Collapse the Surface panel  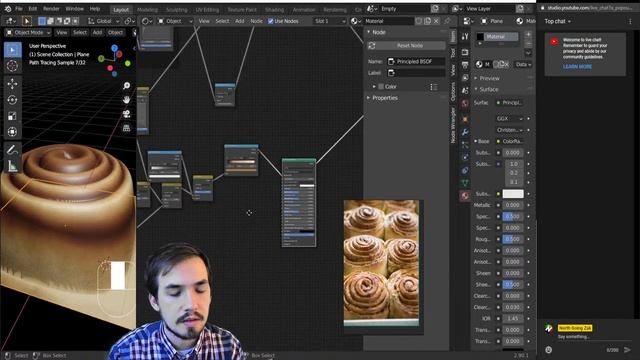(x=489, y=89)
